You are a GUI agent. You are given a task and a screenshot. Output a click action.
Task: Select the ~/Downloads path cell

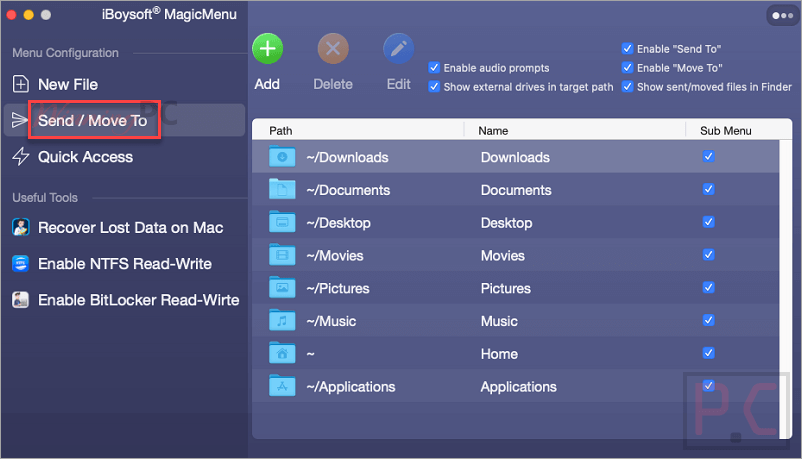(x=347, y=157)
